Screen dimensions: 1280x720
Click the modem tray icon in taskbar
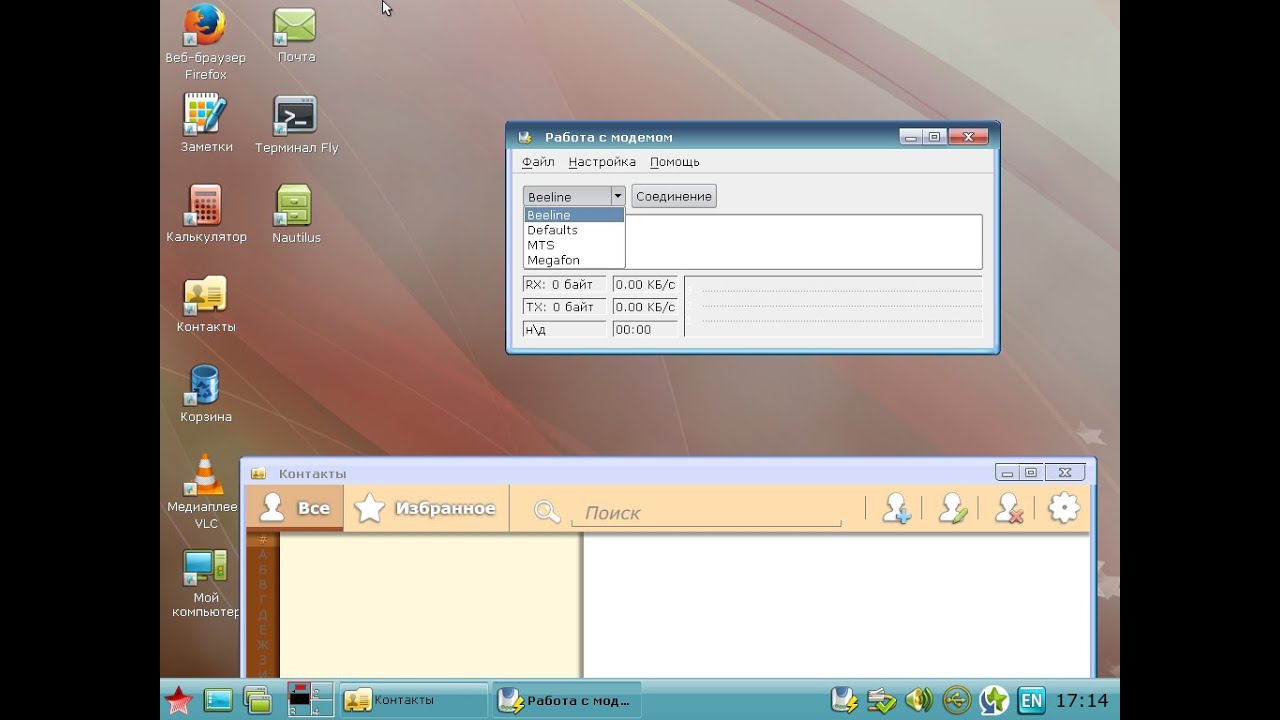click(x=846, y=700)
